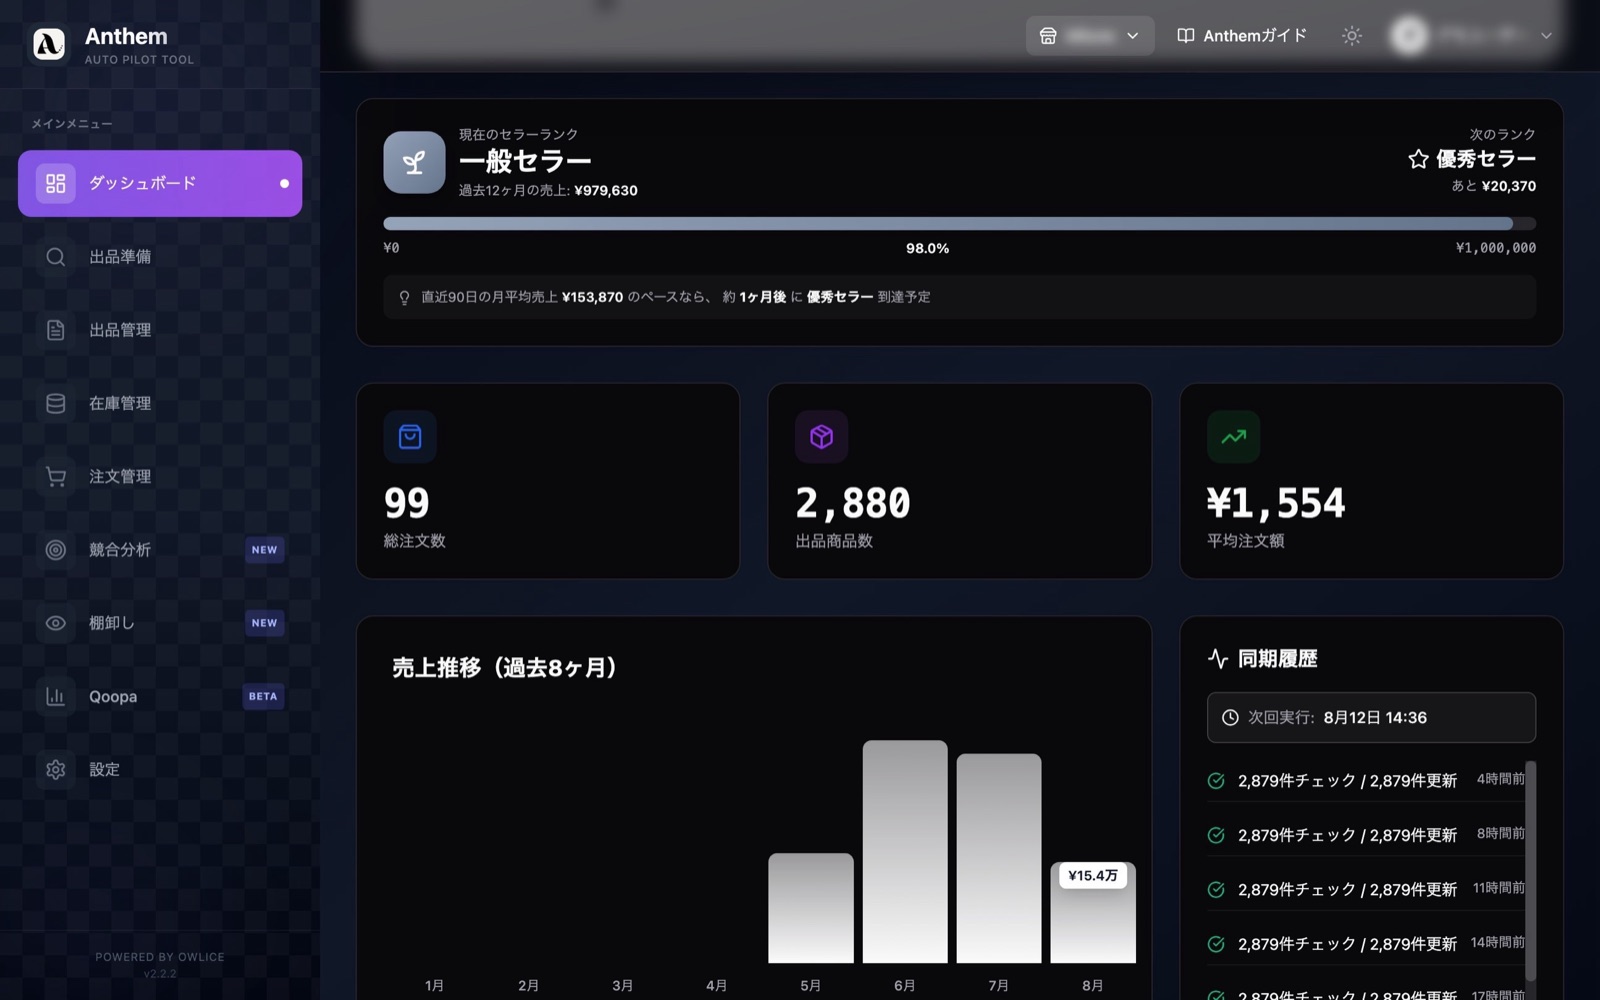Click the 棚卸し eye icon
This screenshot has width=1600, height=1000.
coord(56,623)
